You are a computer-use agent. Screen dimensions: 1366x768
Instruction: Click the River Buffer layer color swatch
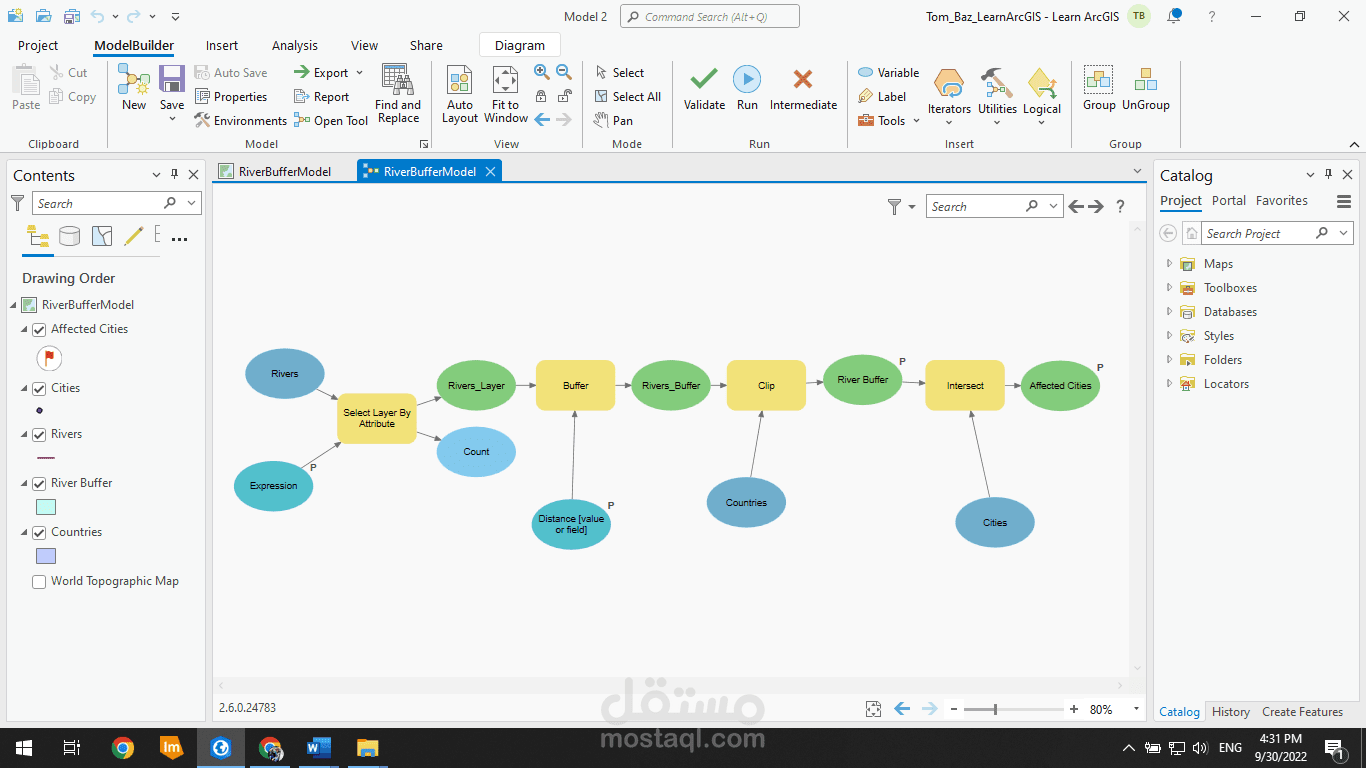pyautogui.click(x=46, y=508)
